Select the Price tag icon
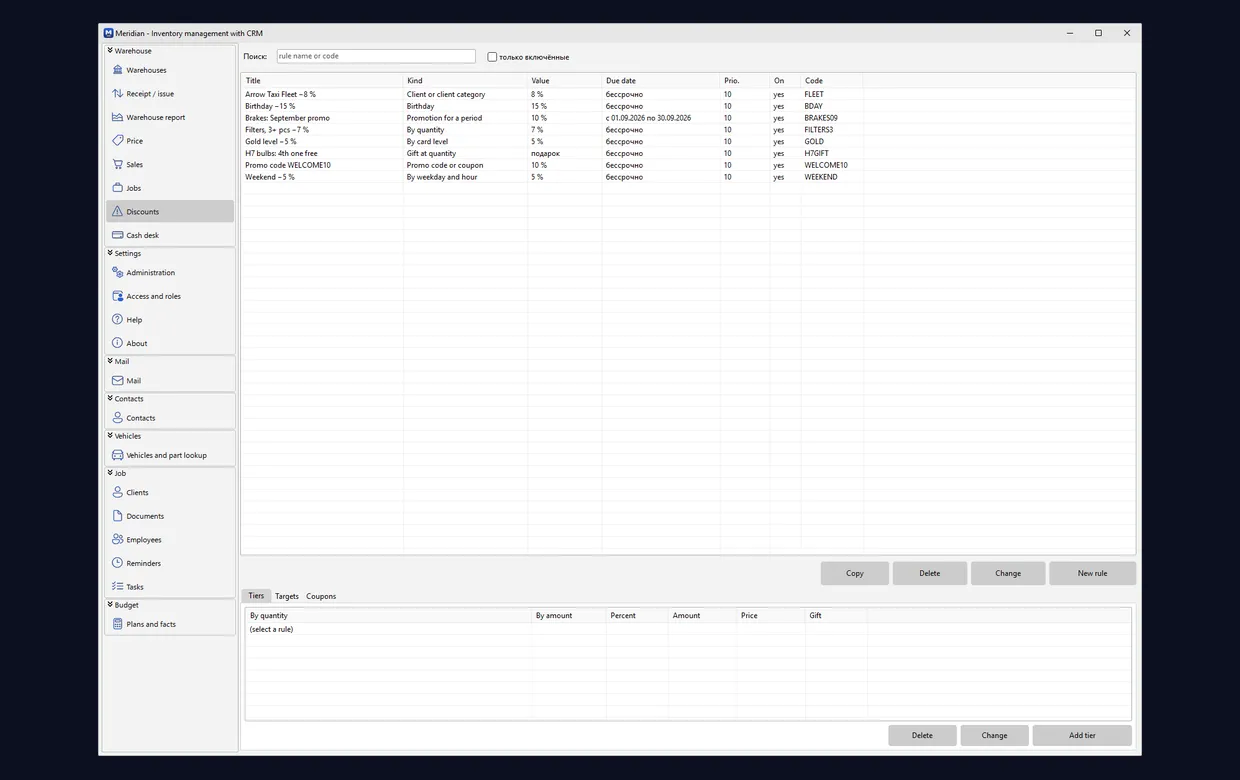This screenshot has height=780, width=1240. pos(117,141)
